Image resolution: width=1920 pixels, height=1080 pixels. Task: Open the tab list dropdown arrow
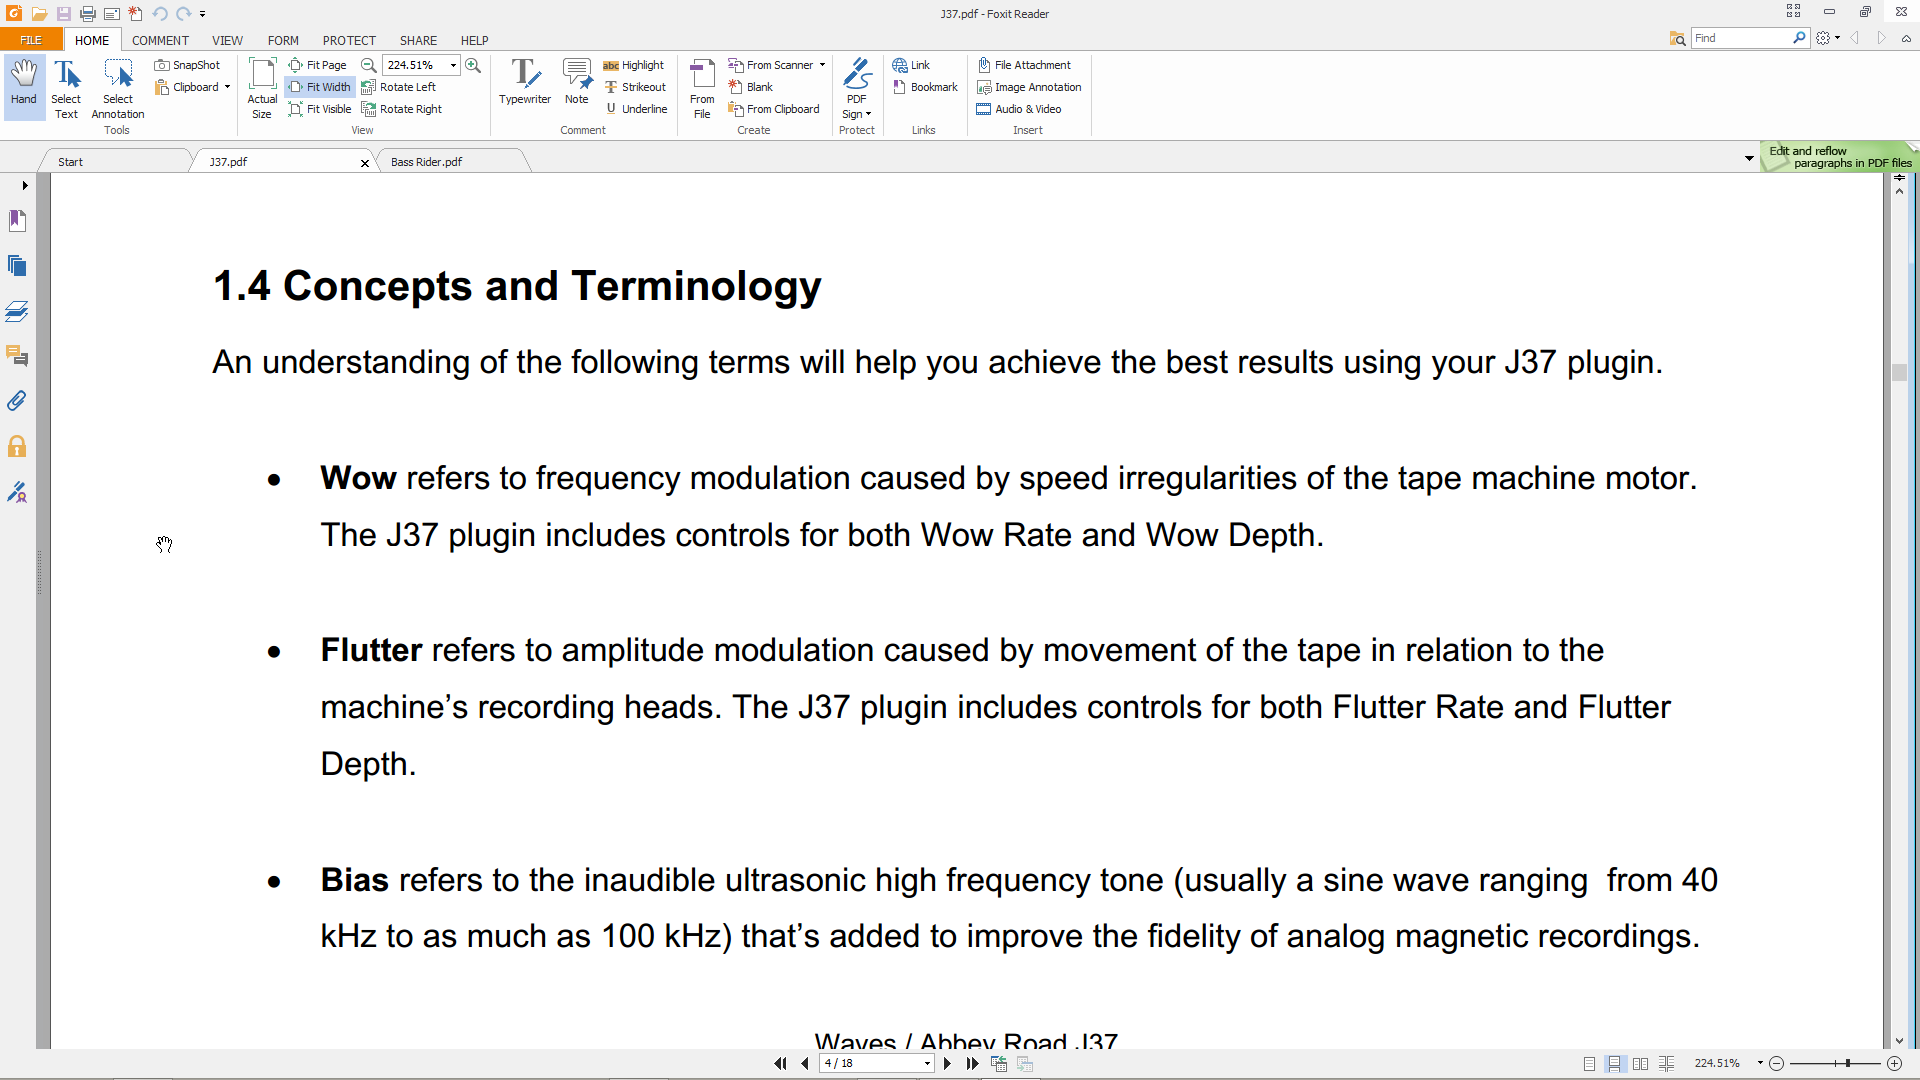point(1749,158)
